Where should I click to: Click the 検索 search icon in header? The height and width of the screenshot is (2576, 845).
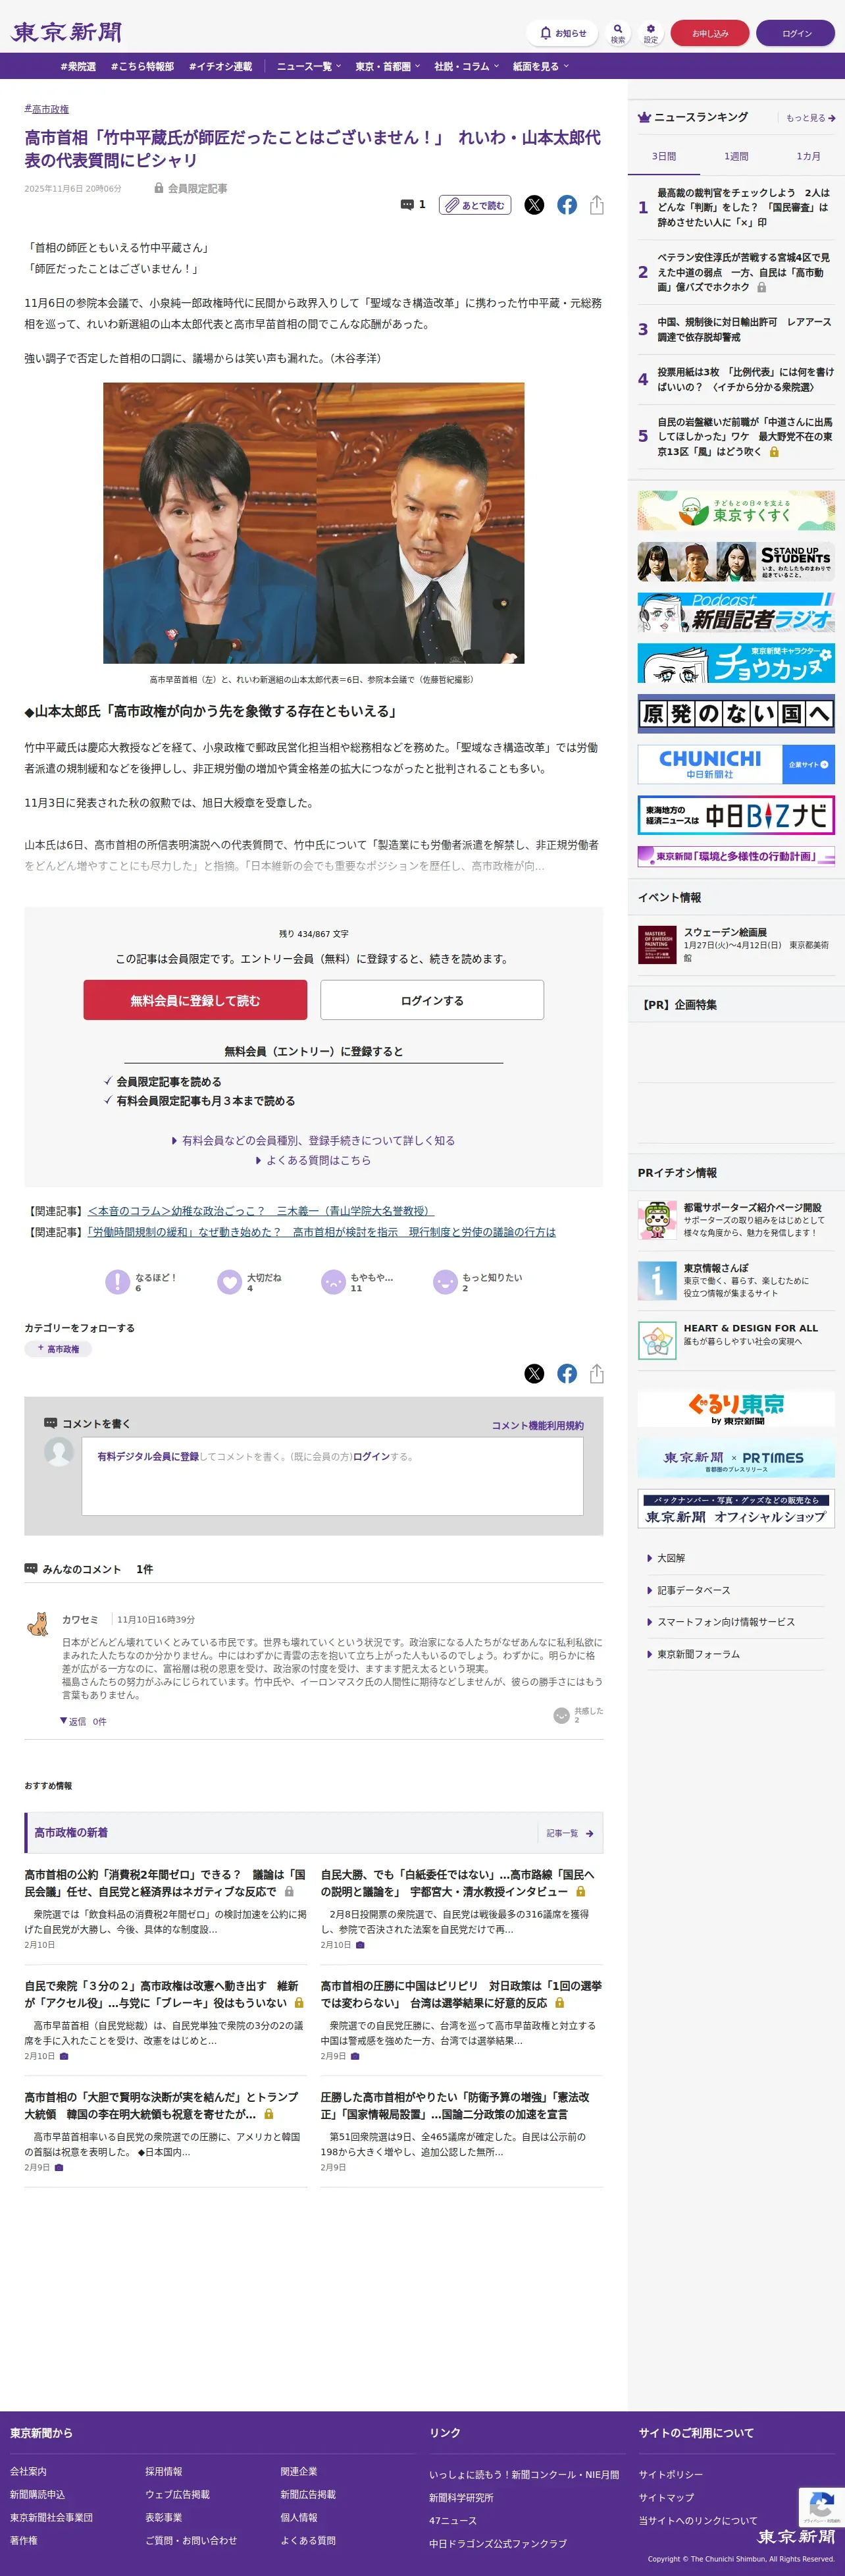[x=618, y=33]
